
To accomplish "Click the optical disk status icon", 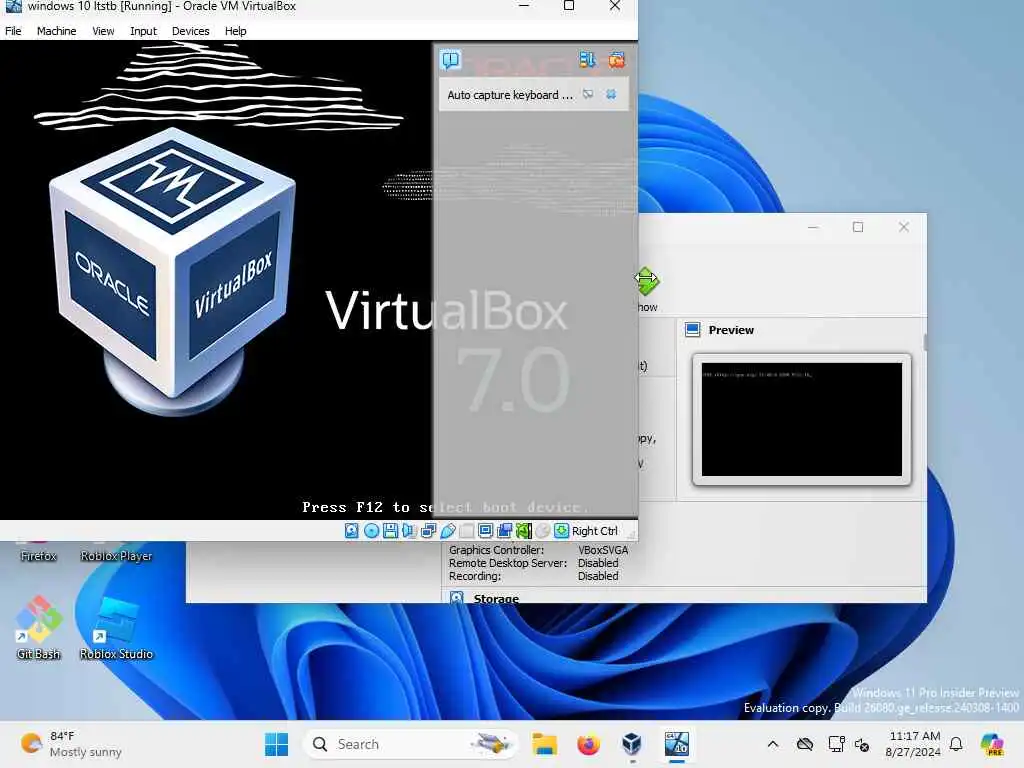I will (371, 531).
